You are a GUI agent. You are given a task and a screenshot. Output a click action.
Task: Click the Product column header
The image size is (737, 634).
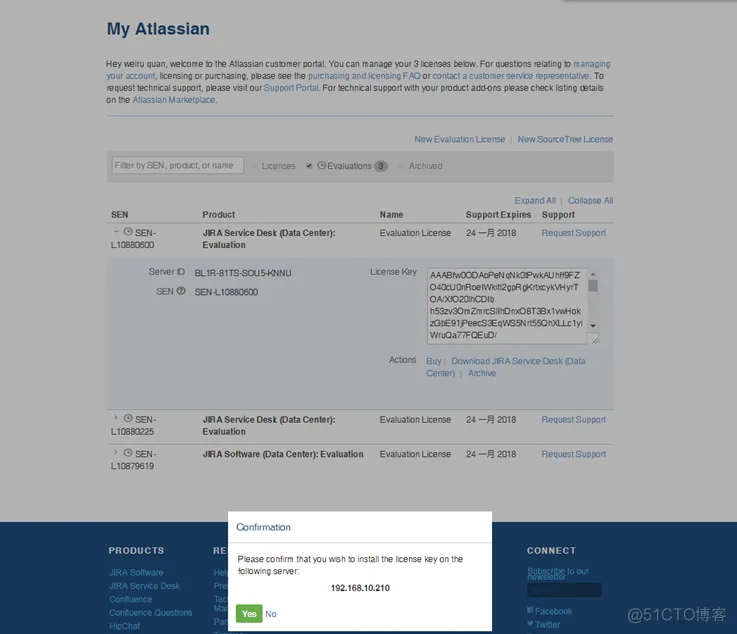[x=219, y=215]
